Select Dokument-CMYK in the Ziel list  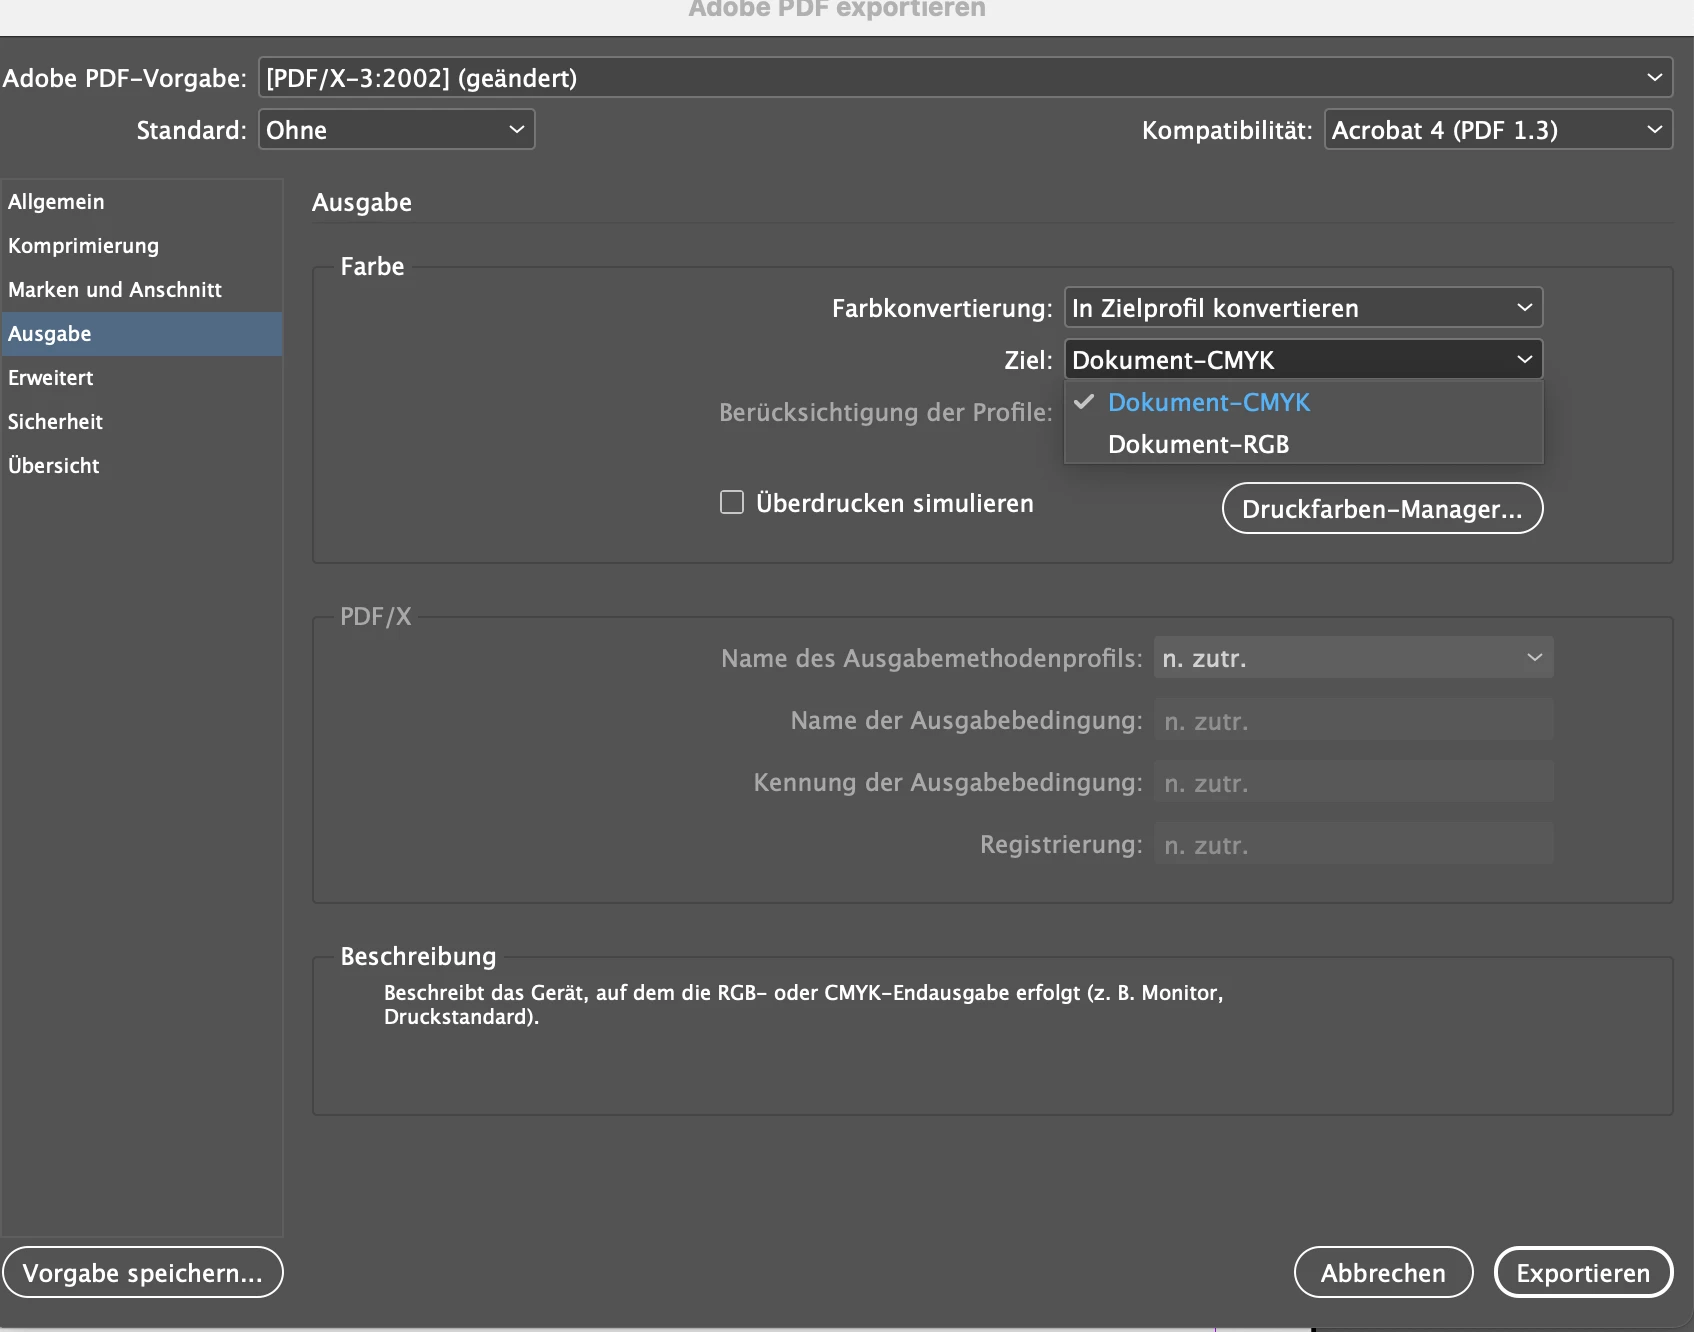(1303, 402)
